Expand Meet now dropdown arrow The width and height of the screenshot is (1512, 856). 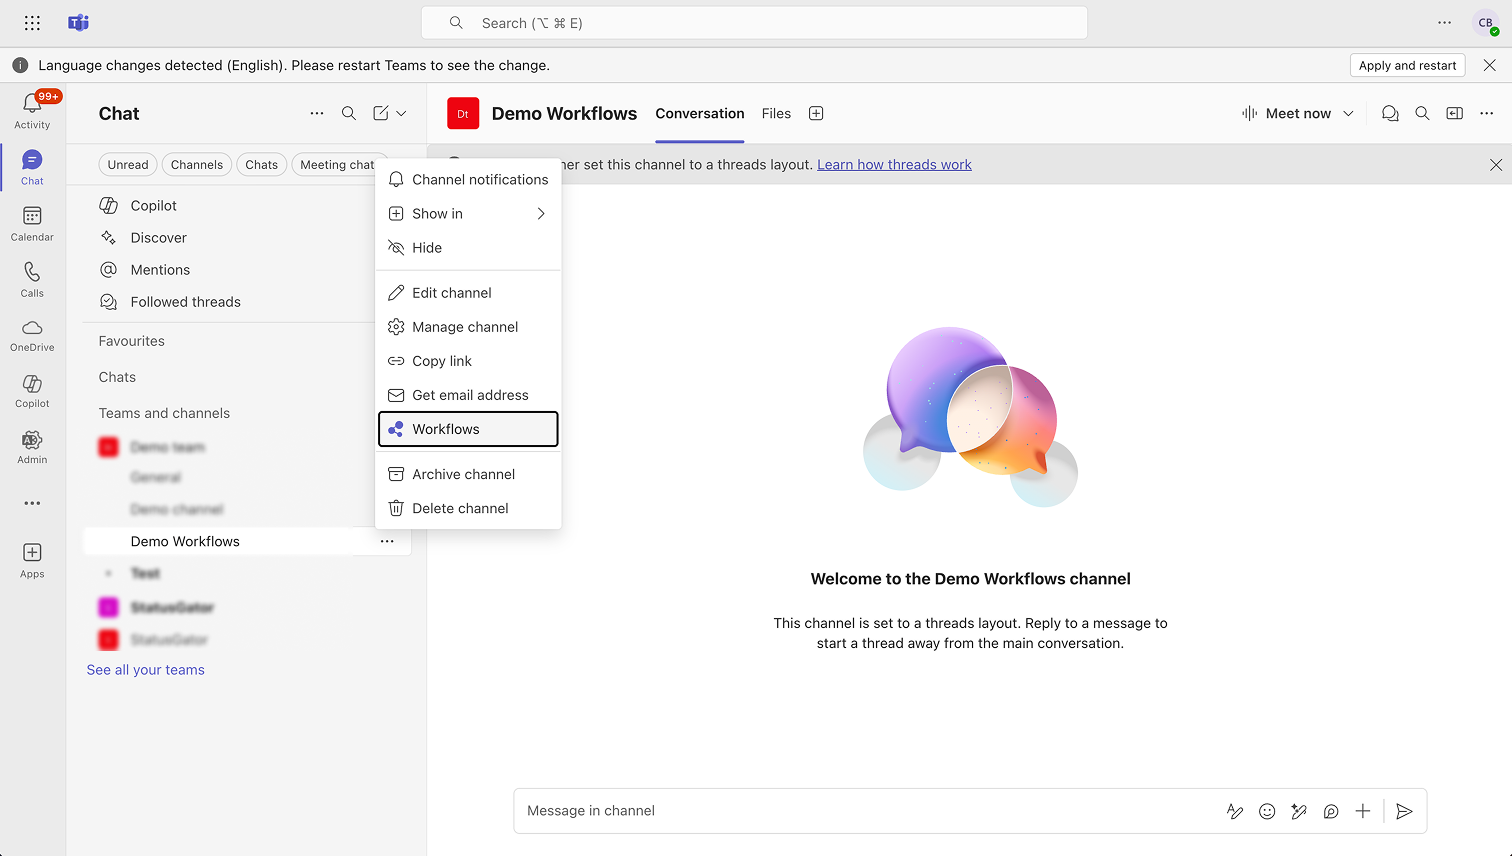click(1348, 113)
